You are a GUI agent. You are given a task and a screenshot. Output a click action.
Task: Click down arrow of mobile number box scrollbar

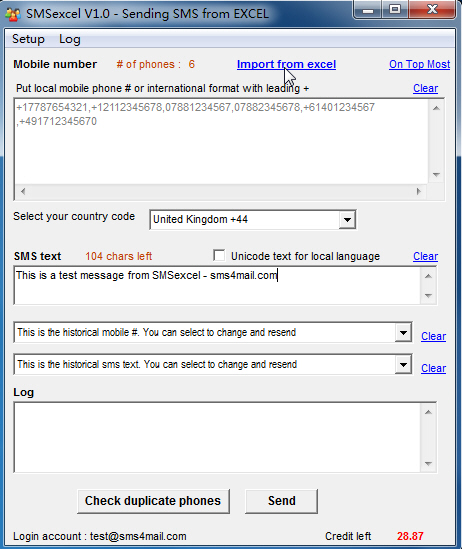click(436, 175)
